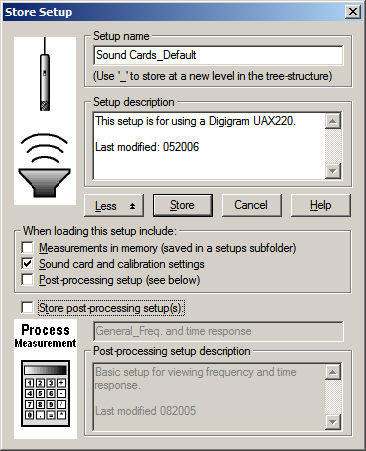The height and width of the screenshot is (451, 366).
Task: Uncheck Sound card and calibration settings
Action: coord(27,264)
